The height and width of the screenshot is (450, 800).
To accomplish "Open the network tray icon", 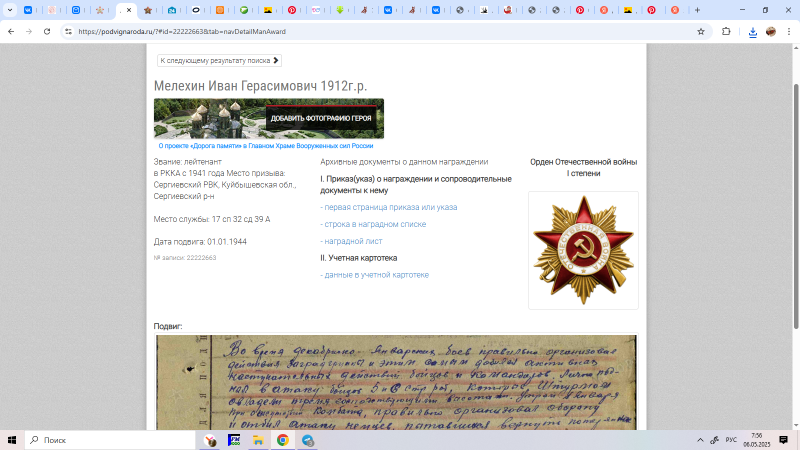I will click(x=715, y=440).
